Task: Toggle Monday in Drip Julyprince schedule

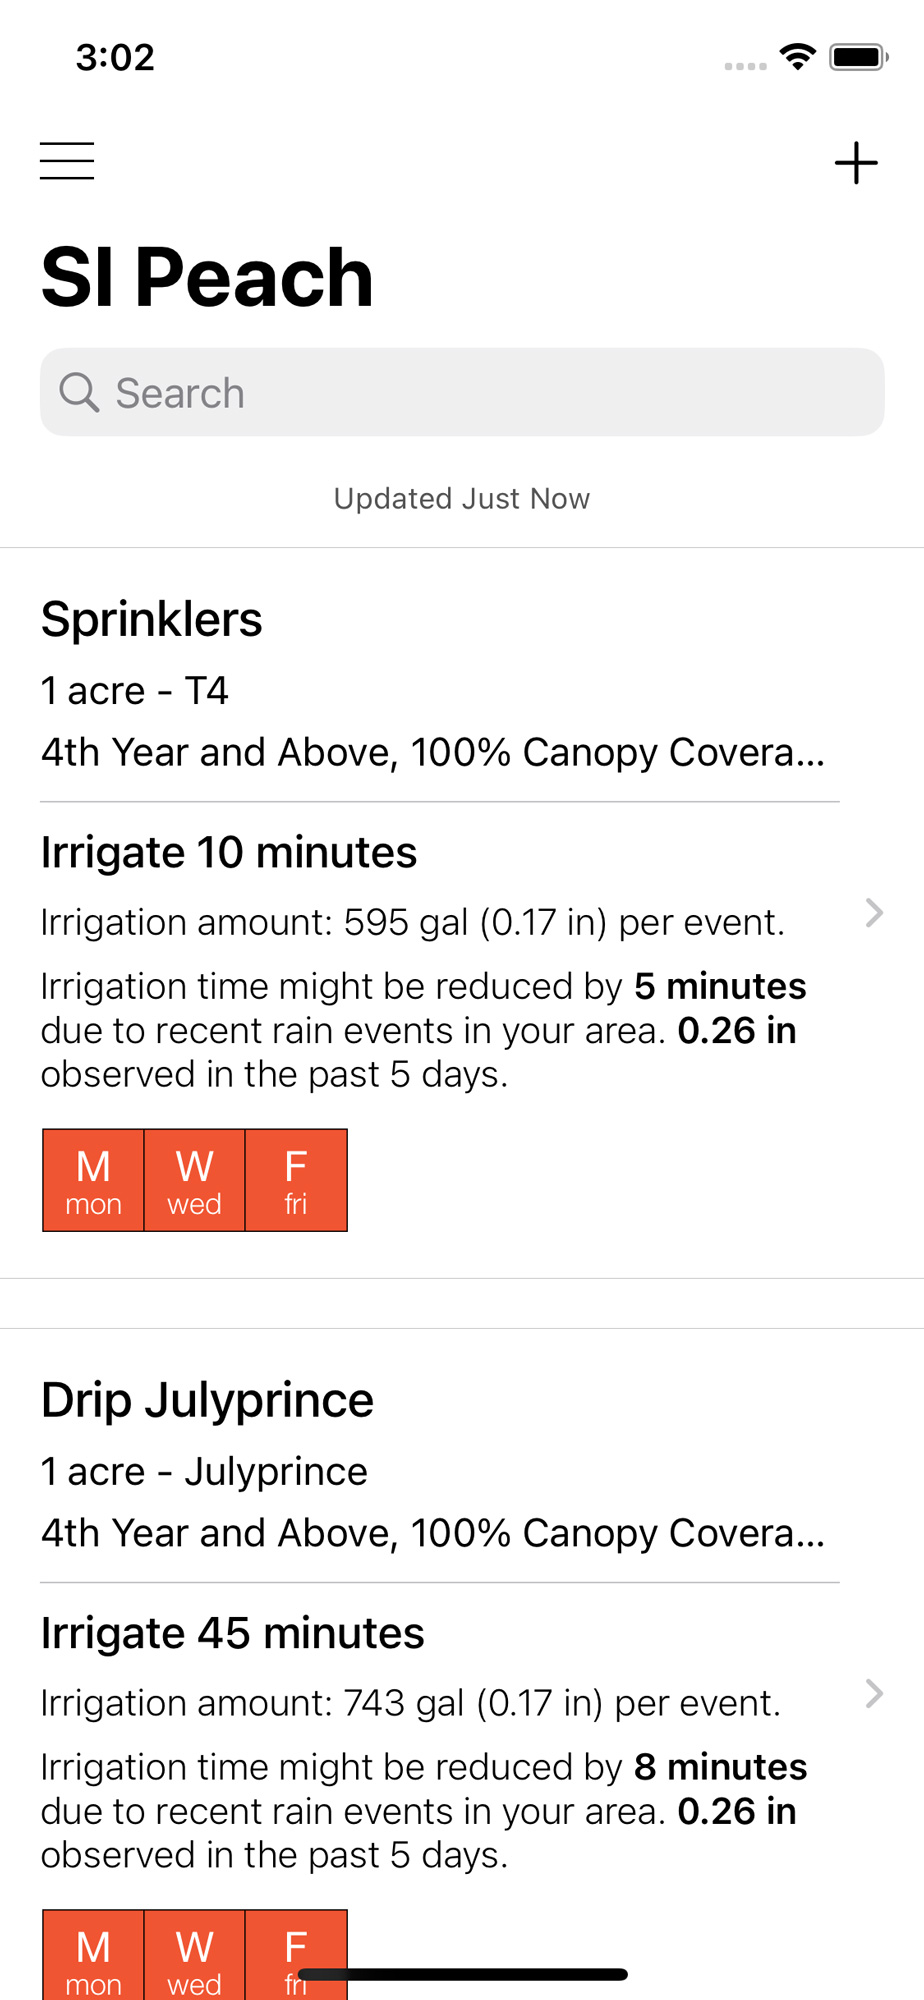Action: tap(93, 1955)
